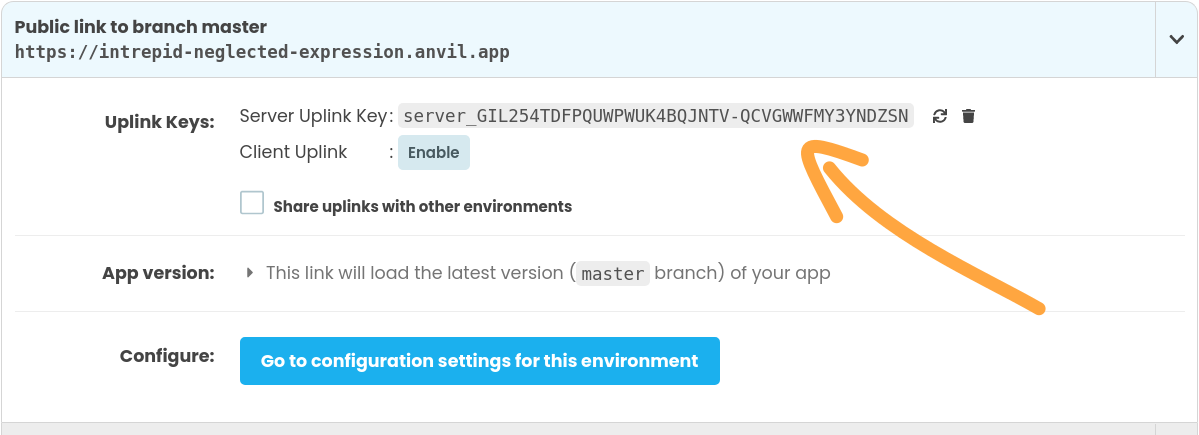The image size is (1199, 435).
Task: Tick the Share uplinks with other environments checkbox
Action: tap(252, 204)
